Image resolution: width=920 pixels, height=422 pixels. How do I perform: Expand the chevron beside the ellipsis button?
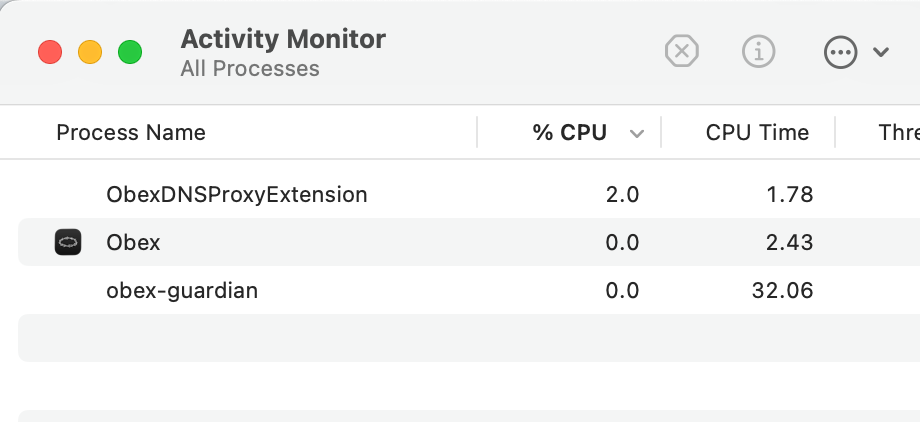click(881, 52)
